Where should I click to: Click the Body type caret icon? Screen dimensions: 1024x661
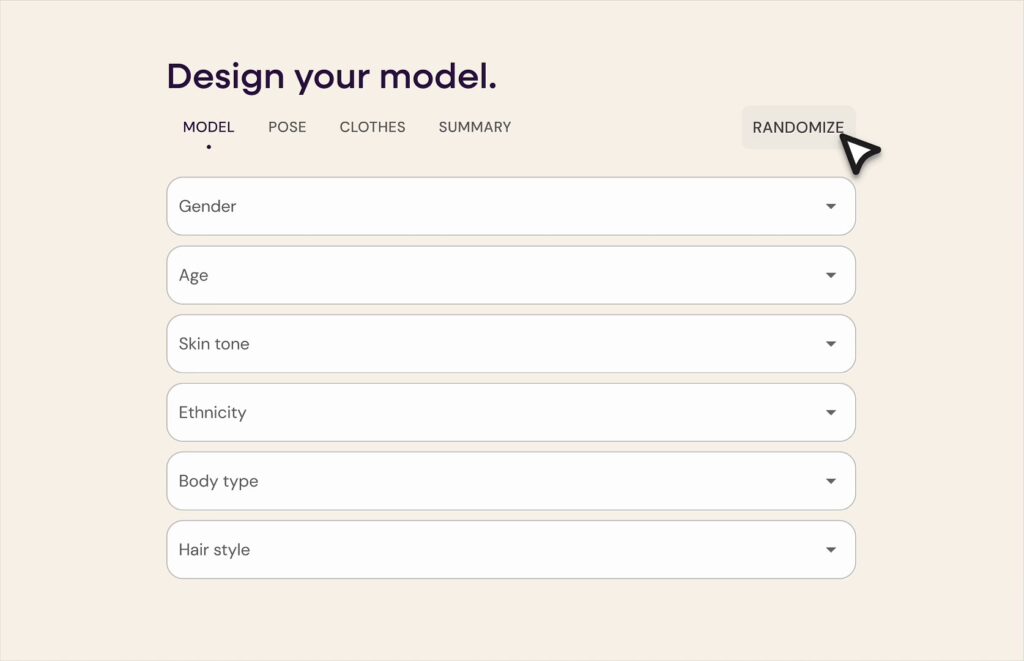[830, 481]
